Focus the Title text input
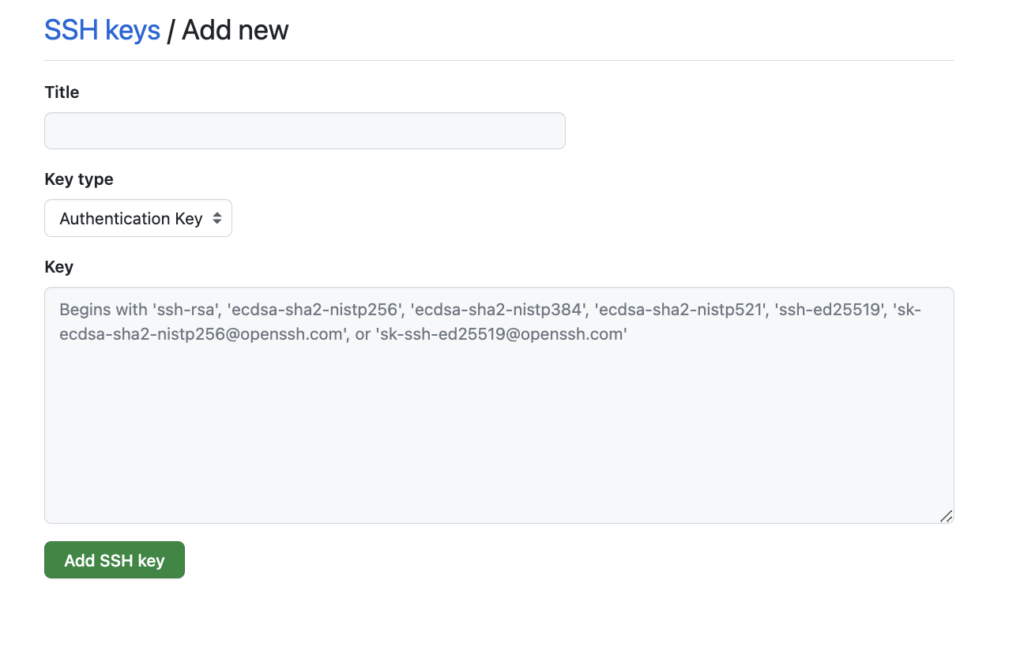Viewport: 1024px width, 651px height. pos(305,131)
